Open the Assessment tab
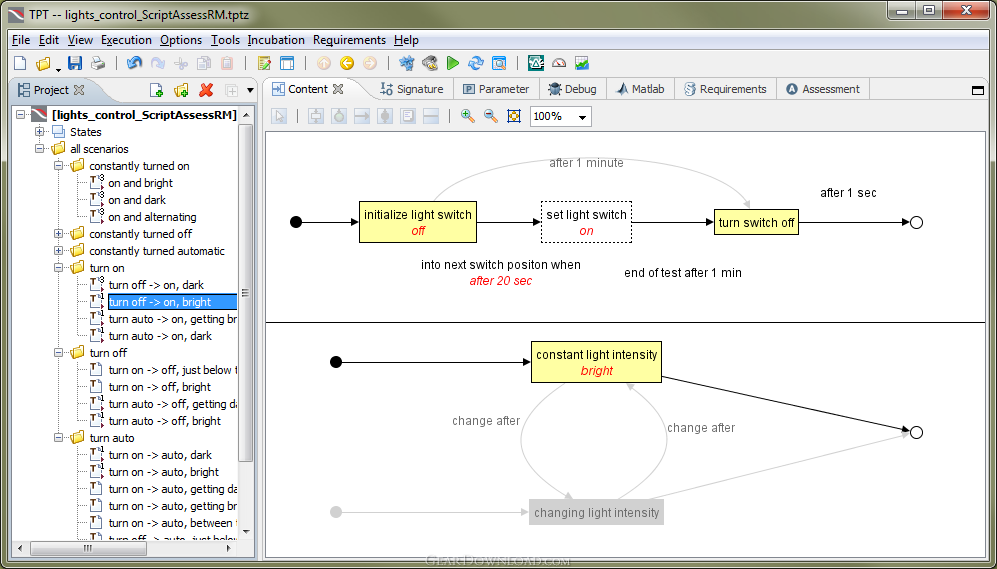The height and width of the screenshot is (569, 997). tap(822, 89)
